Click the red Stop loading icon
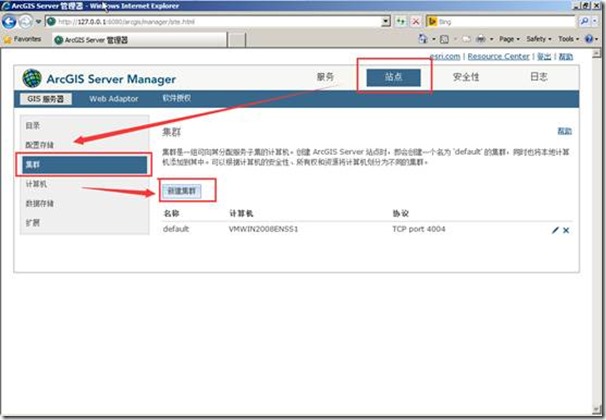This screenshot has width=606, height=420. (415, 22)
